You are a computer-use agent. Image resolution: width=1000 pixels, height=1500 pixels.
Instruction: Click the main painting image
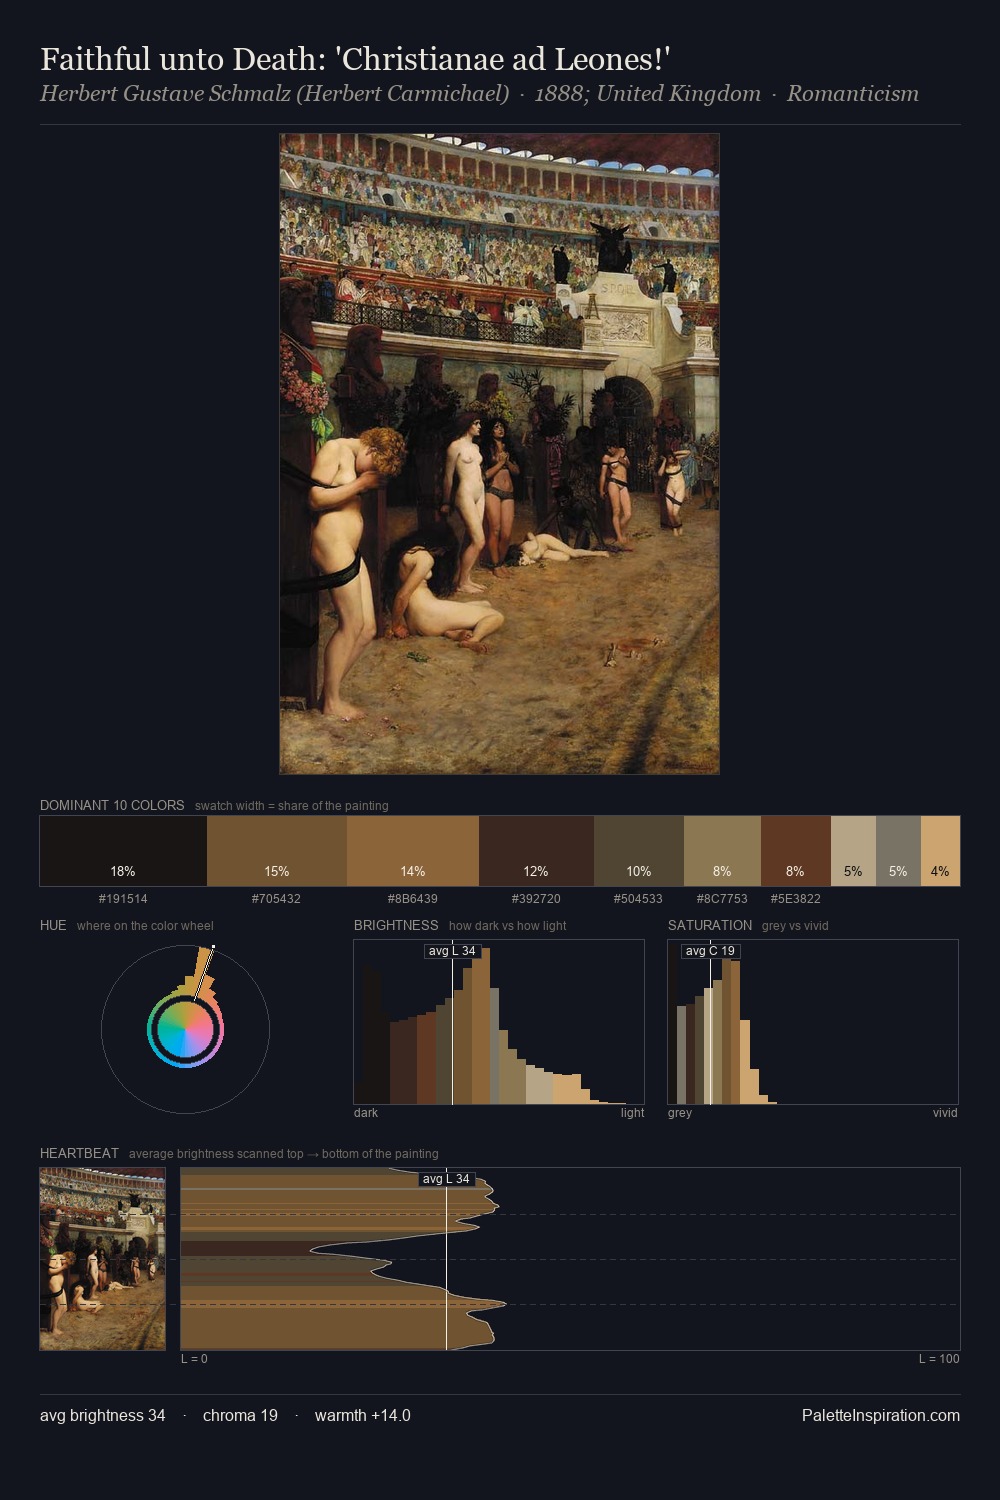coord(499,454)
